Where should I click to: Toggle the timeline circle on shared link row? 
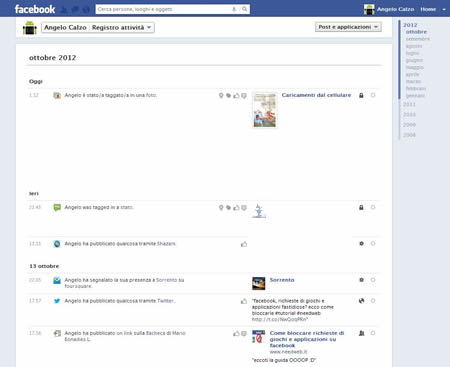[x=373, y=333]
